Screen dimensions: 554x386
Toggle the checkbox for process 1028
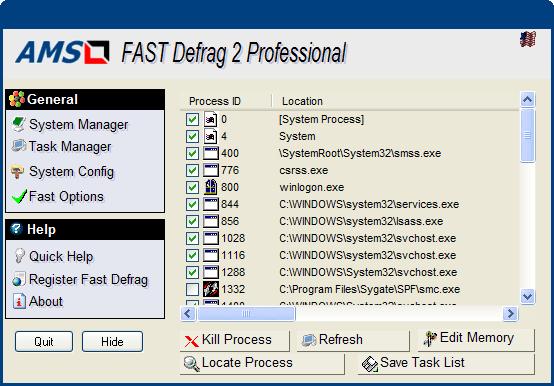coord(192,238)
